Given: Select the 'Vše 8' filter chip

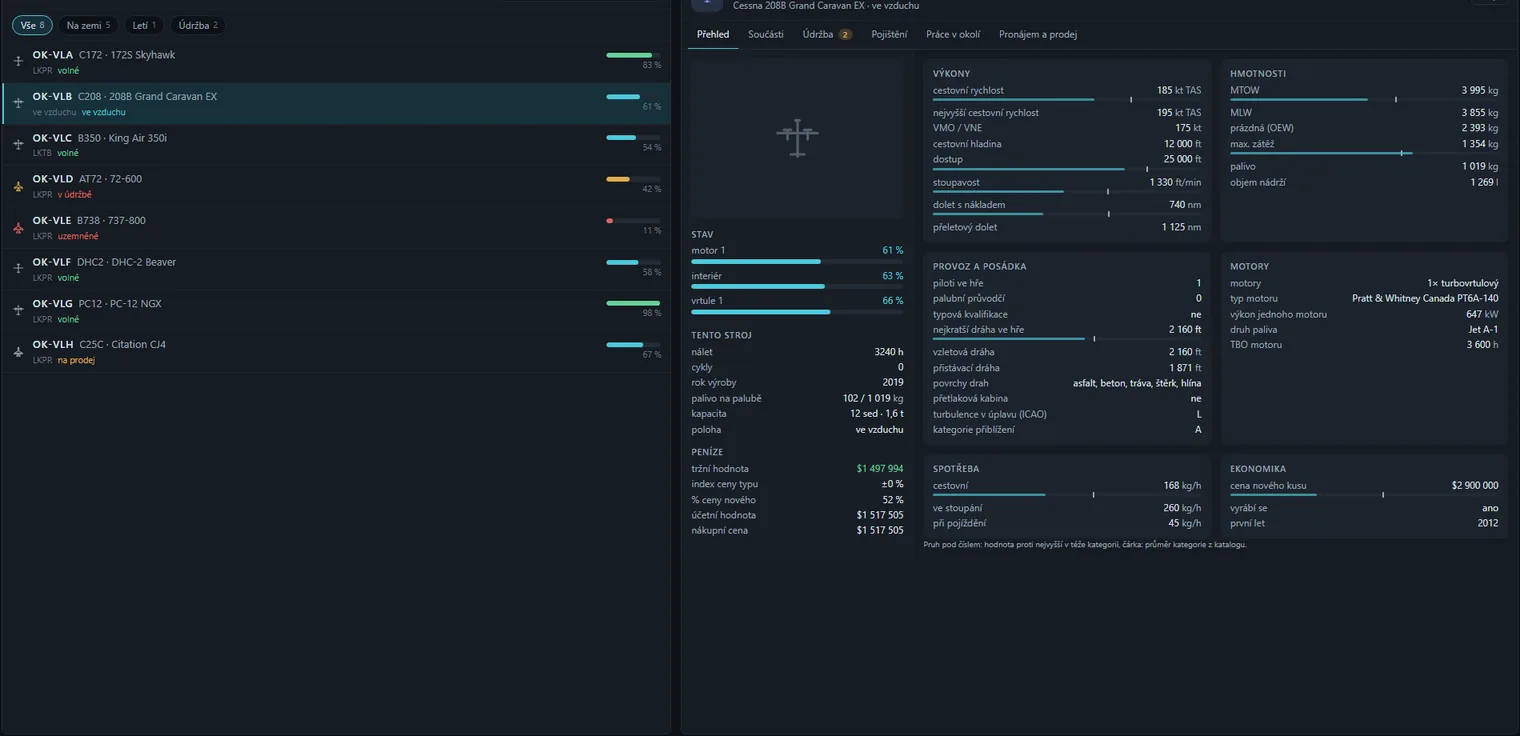Looking at the screenshot, I should (32, 25).
